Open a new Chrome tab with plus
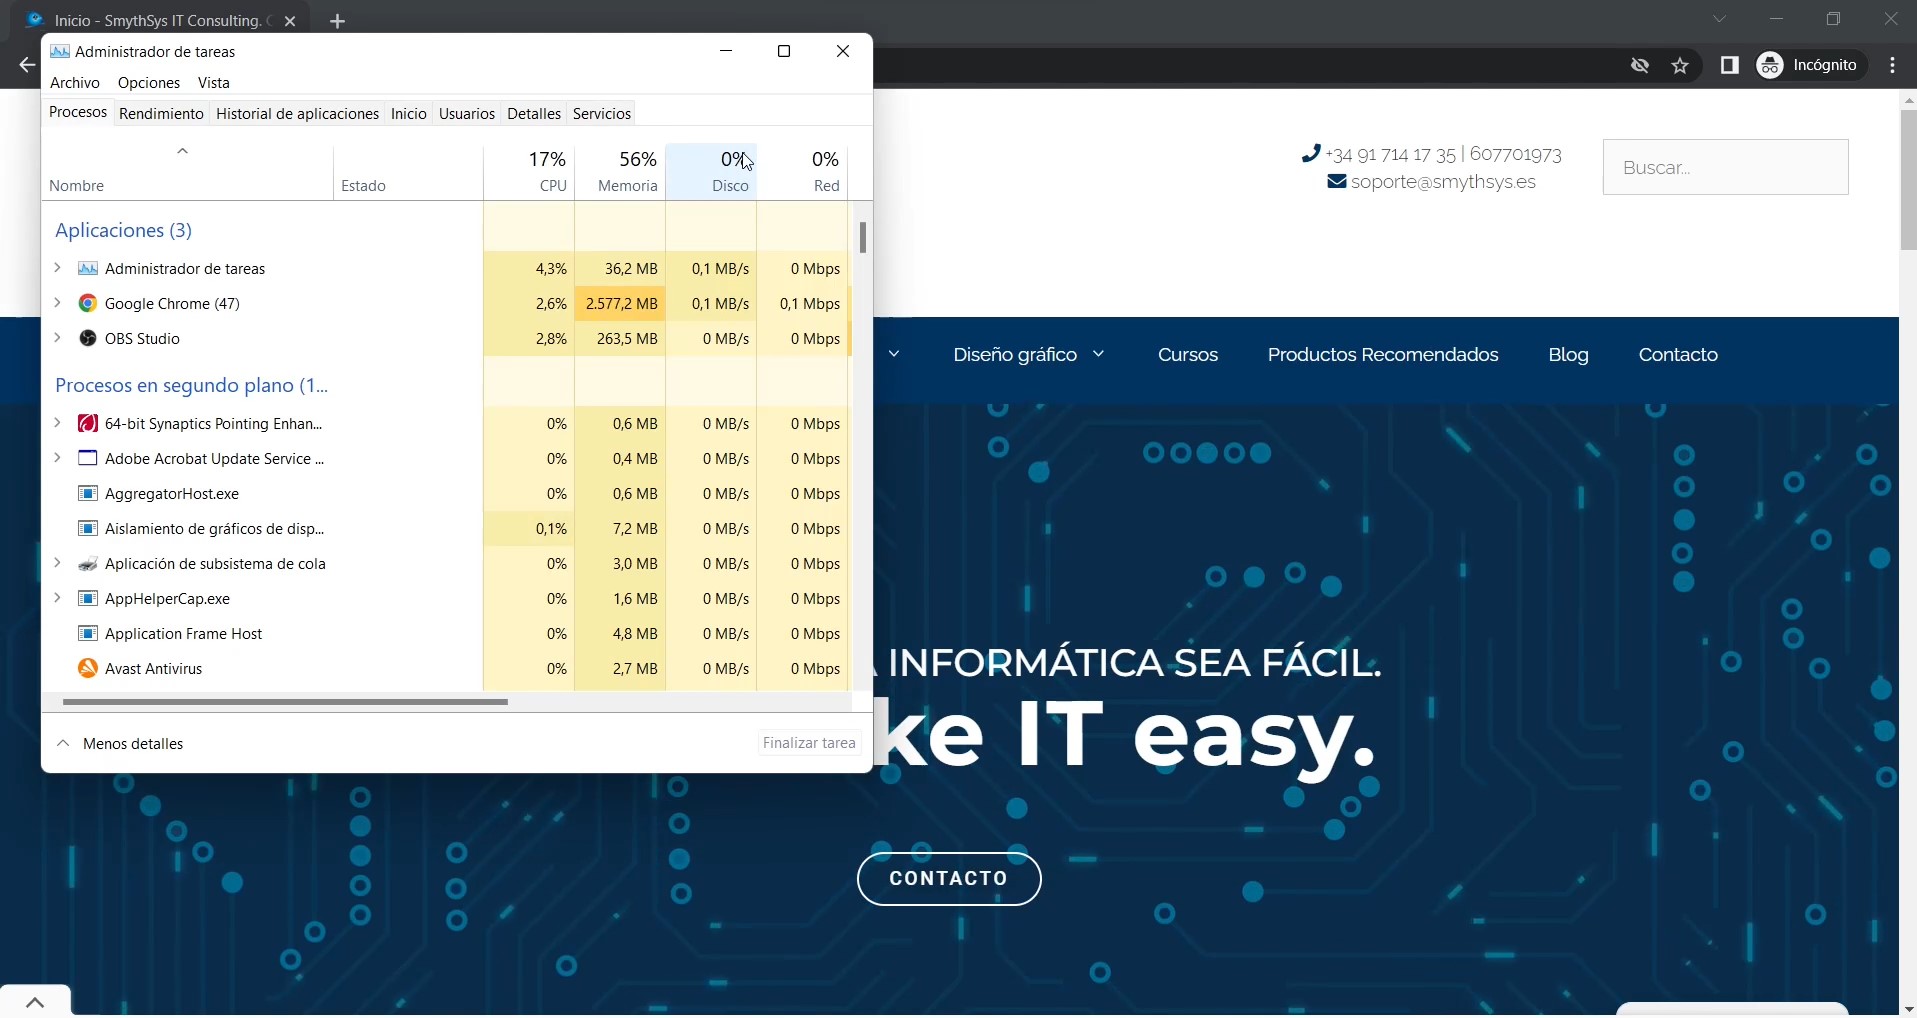1917x1018 pixels. [338, 21]
